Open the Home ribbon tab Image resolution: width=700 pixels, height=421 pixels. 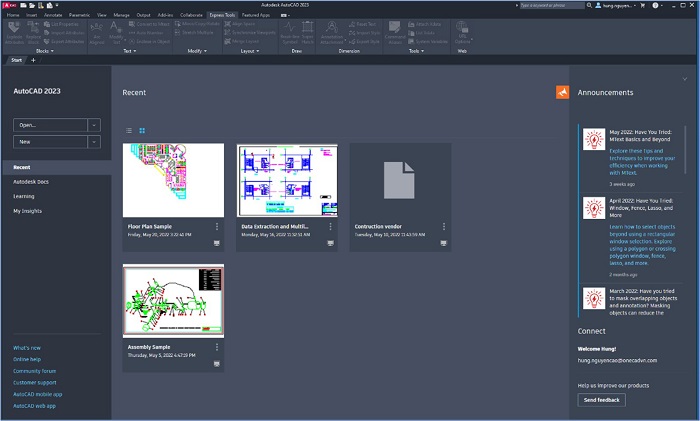13,15
